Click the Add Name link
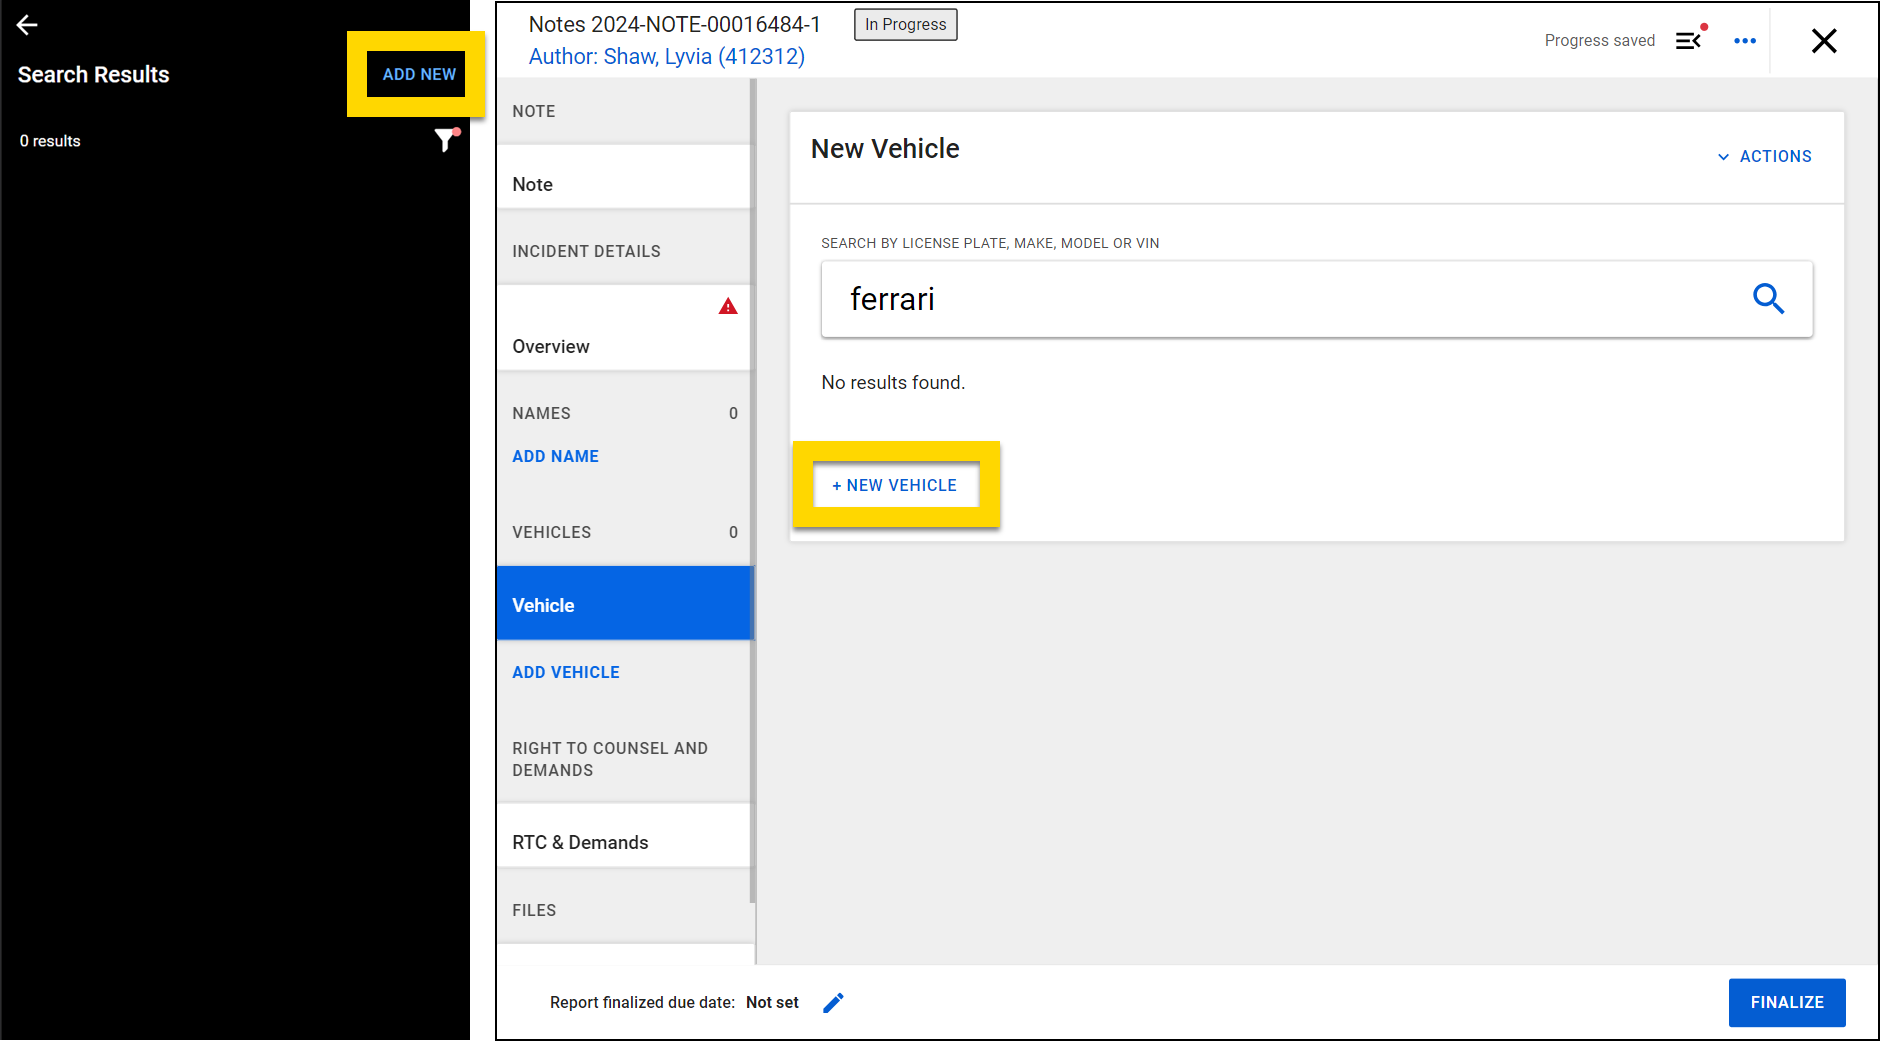 coord(555,457)
